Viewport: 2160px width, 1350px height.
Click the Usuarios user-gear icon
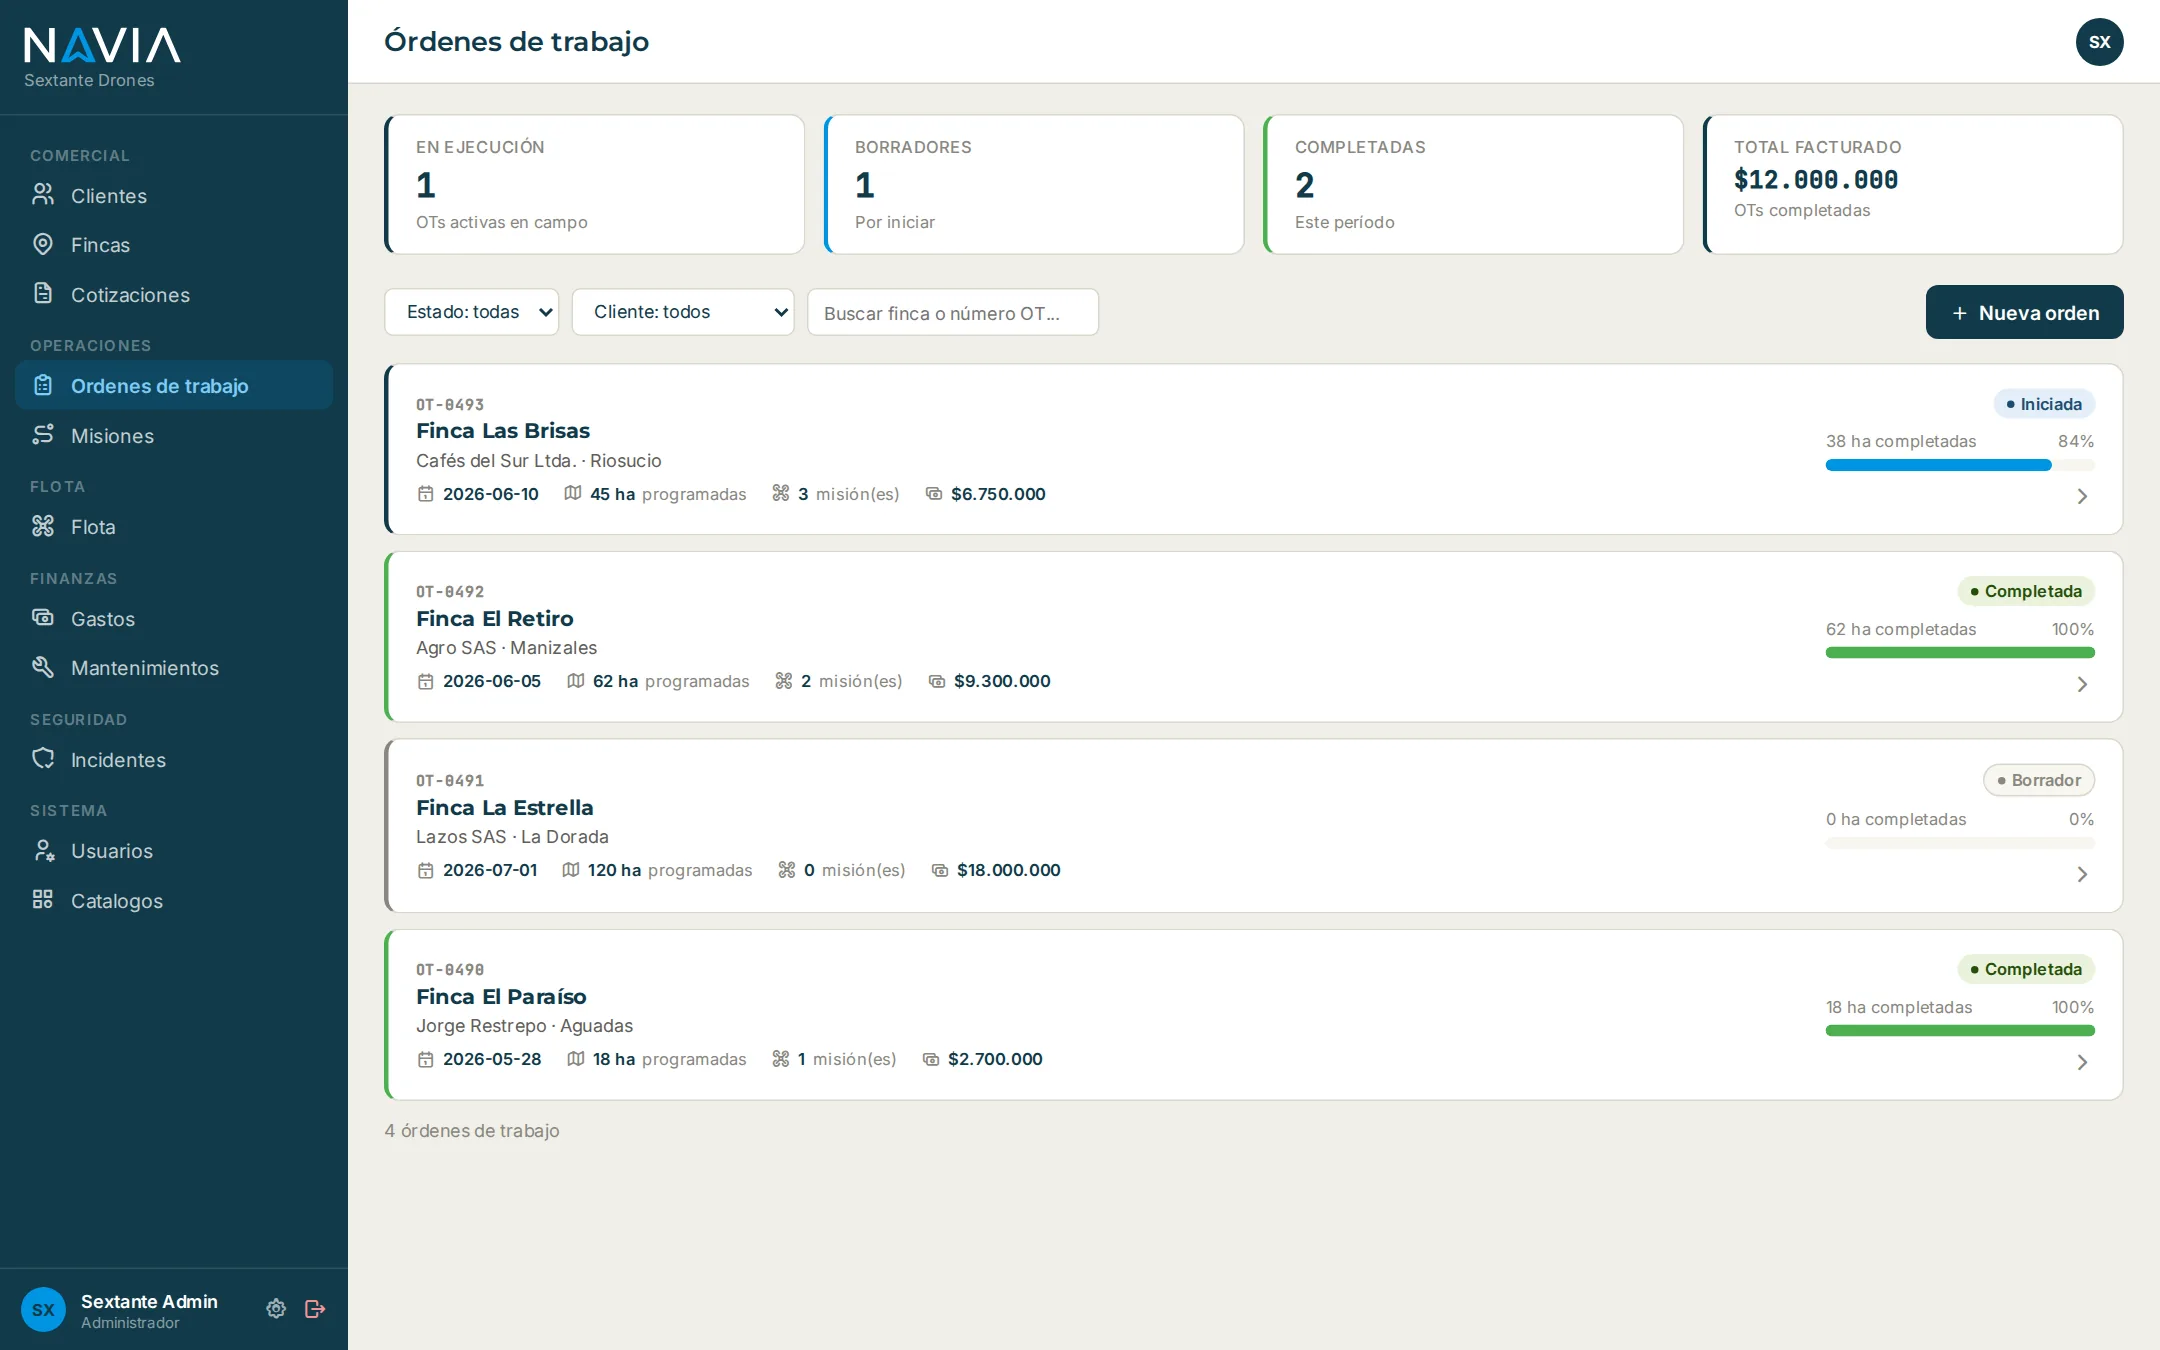[43, 850]
